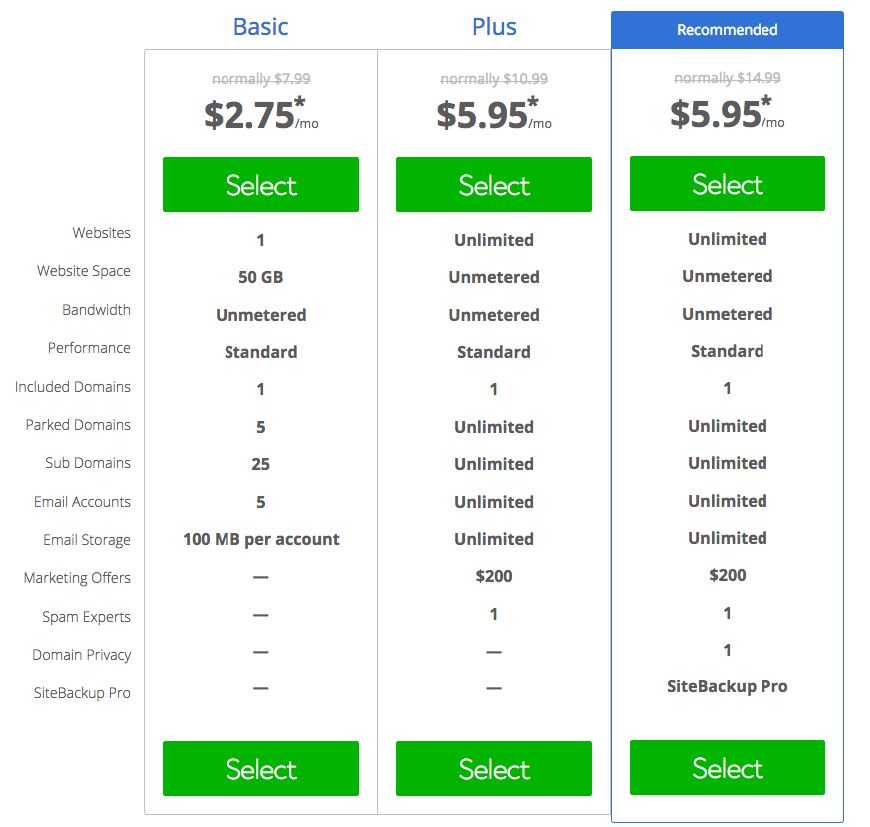Click the bottom Select button in Recommended plan
This screenshot has height=827, width=870.
(x=727, y=768)
